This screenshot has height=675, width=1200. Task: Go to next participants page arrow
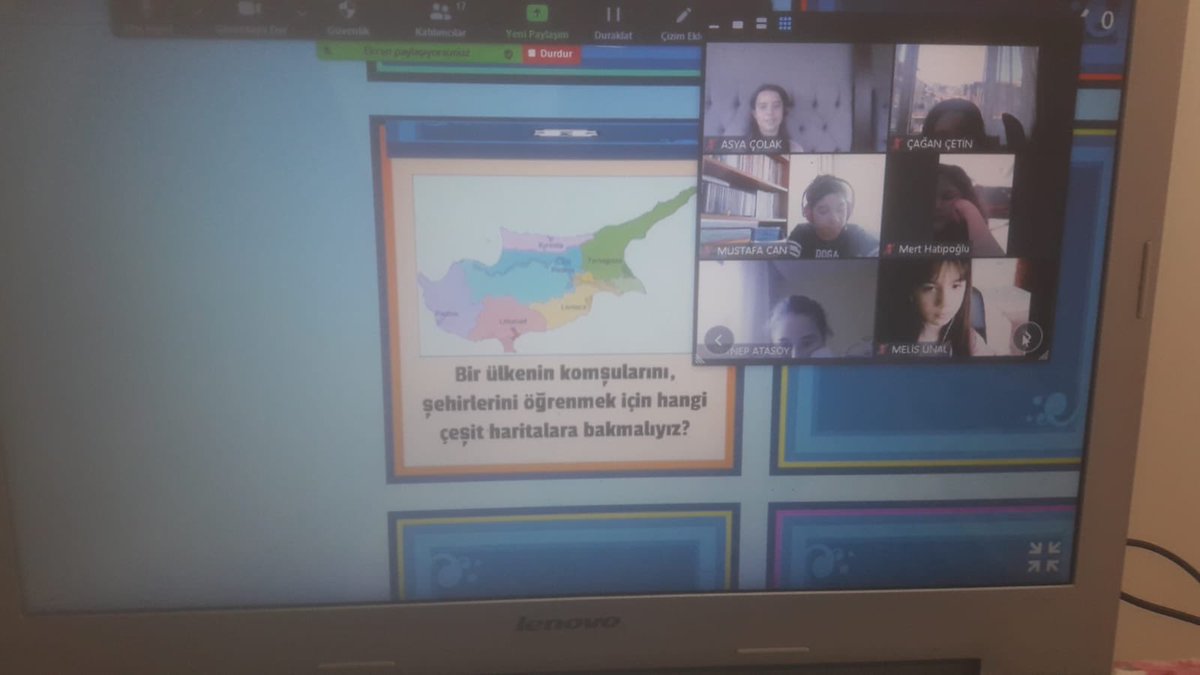tap(1027, 337)
